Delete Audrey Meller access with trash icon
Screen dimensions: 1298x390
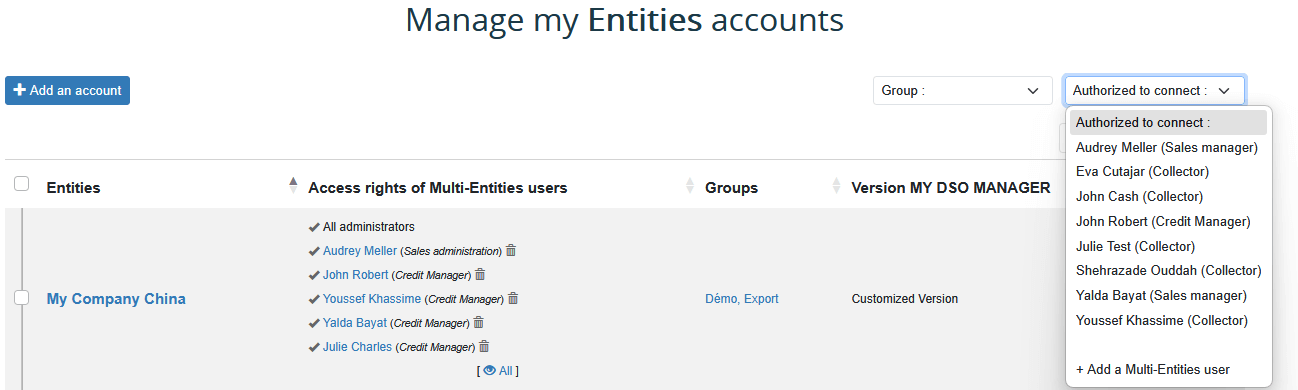[511, 250]
